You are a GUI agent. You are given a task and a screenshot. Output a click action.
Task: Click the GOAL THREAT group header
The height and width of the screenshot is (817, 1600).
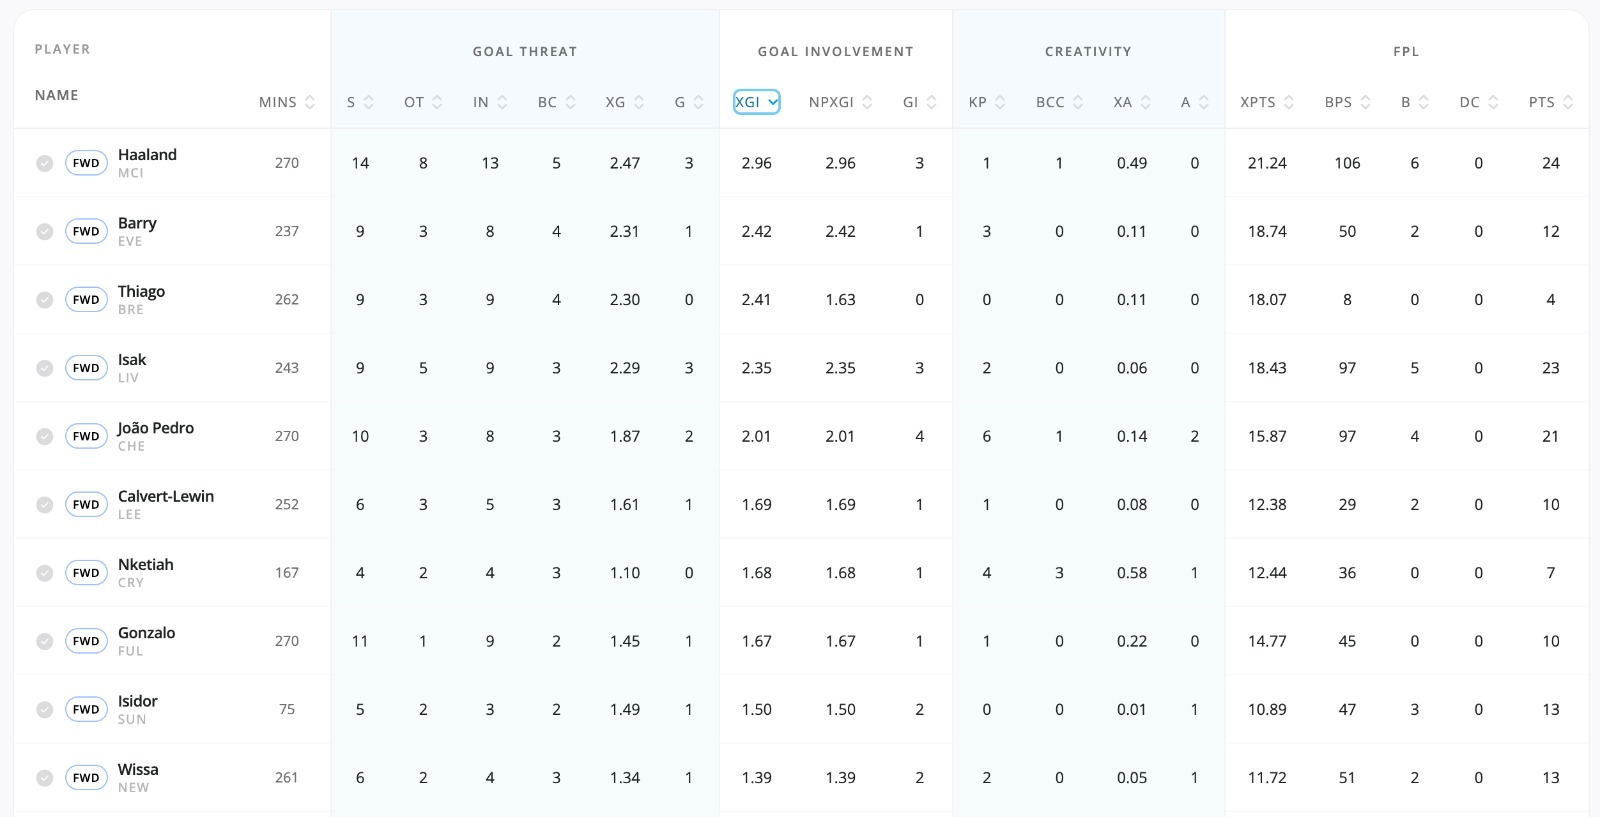pyautogui.click(x=525, y=51)
